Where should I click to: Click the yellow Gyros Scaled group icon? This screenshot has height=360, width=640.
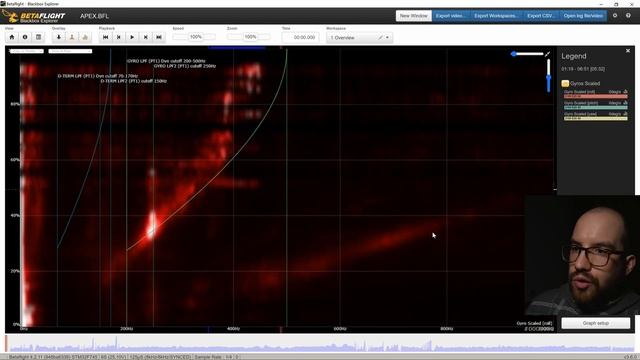(565, 83)
